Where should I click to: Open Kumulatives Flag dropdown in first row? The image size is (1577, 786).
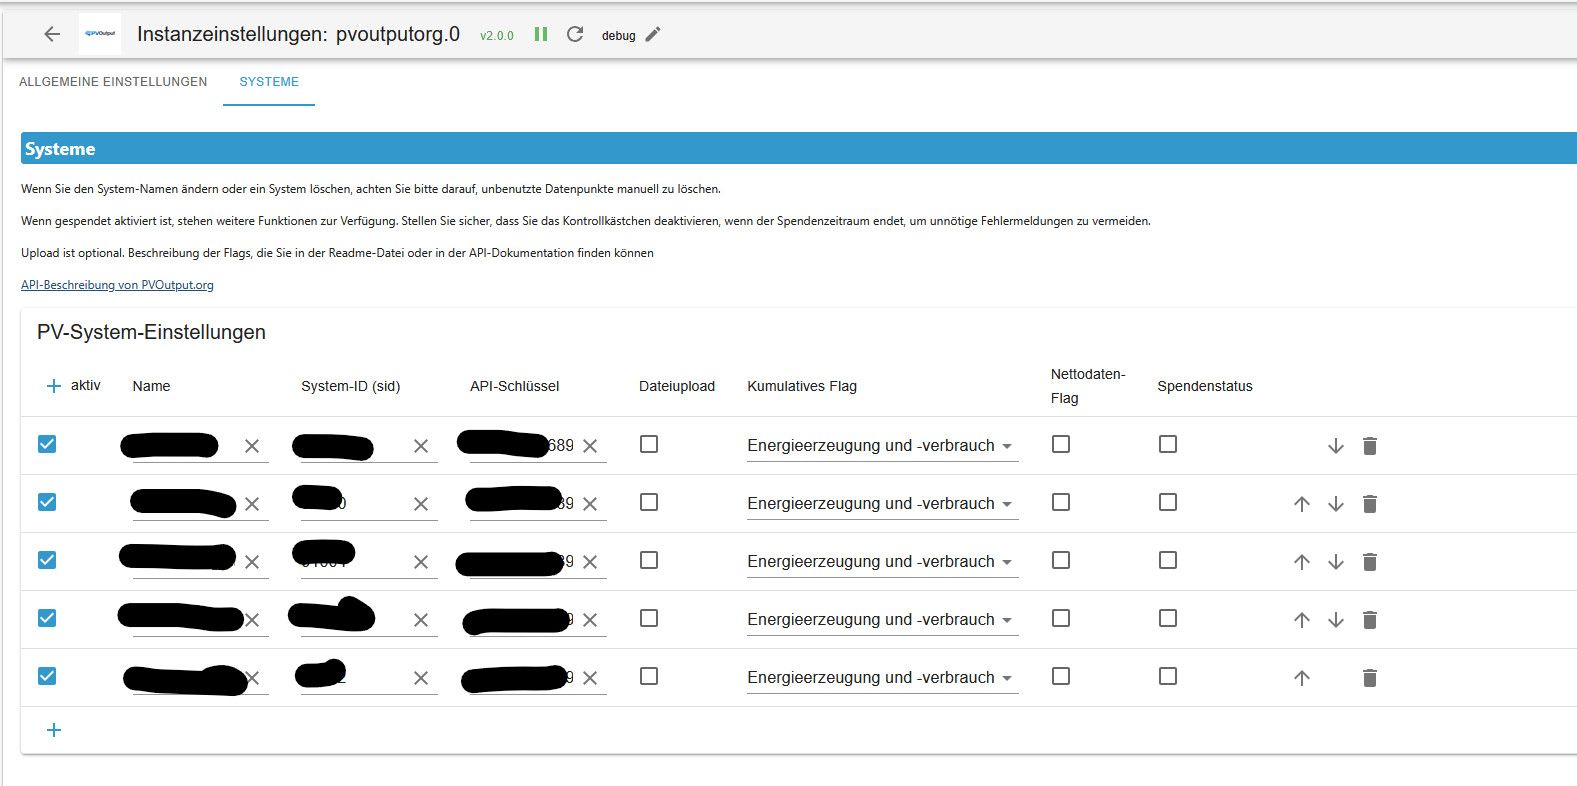click(882, 446)
